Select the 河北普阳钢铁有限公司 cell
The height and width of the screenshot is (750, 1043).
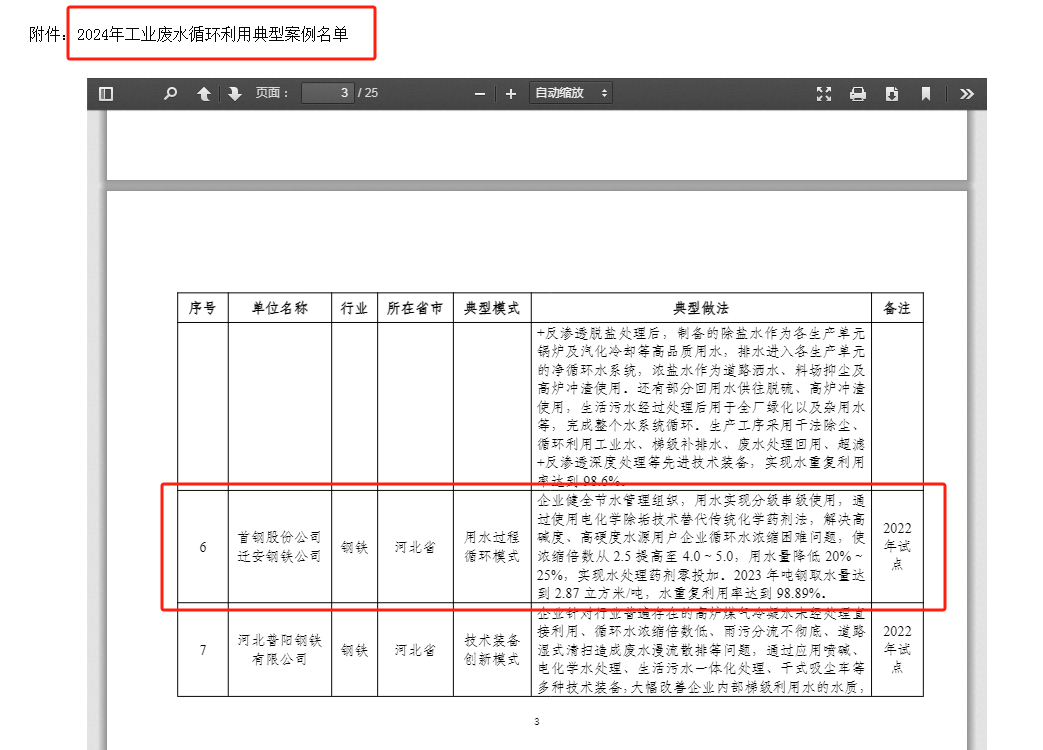point(279,650)
